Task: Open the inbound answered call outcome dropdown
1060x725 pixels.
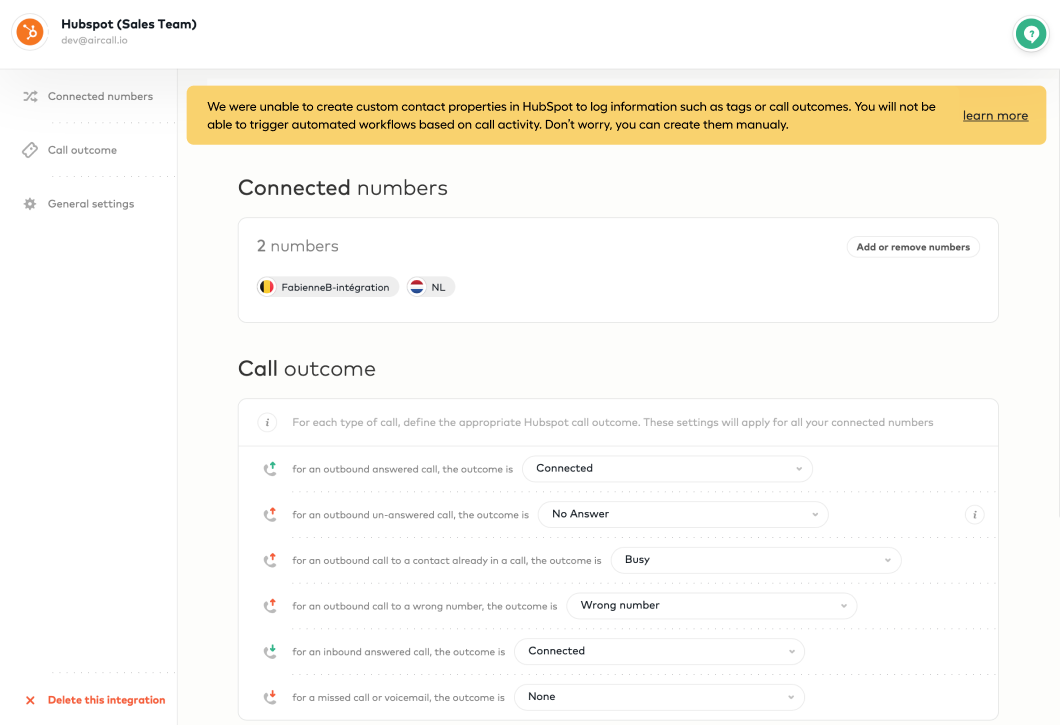Action: 659,651
